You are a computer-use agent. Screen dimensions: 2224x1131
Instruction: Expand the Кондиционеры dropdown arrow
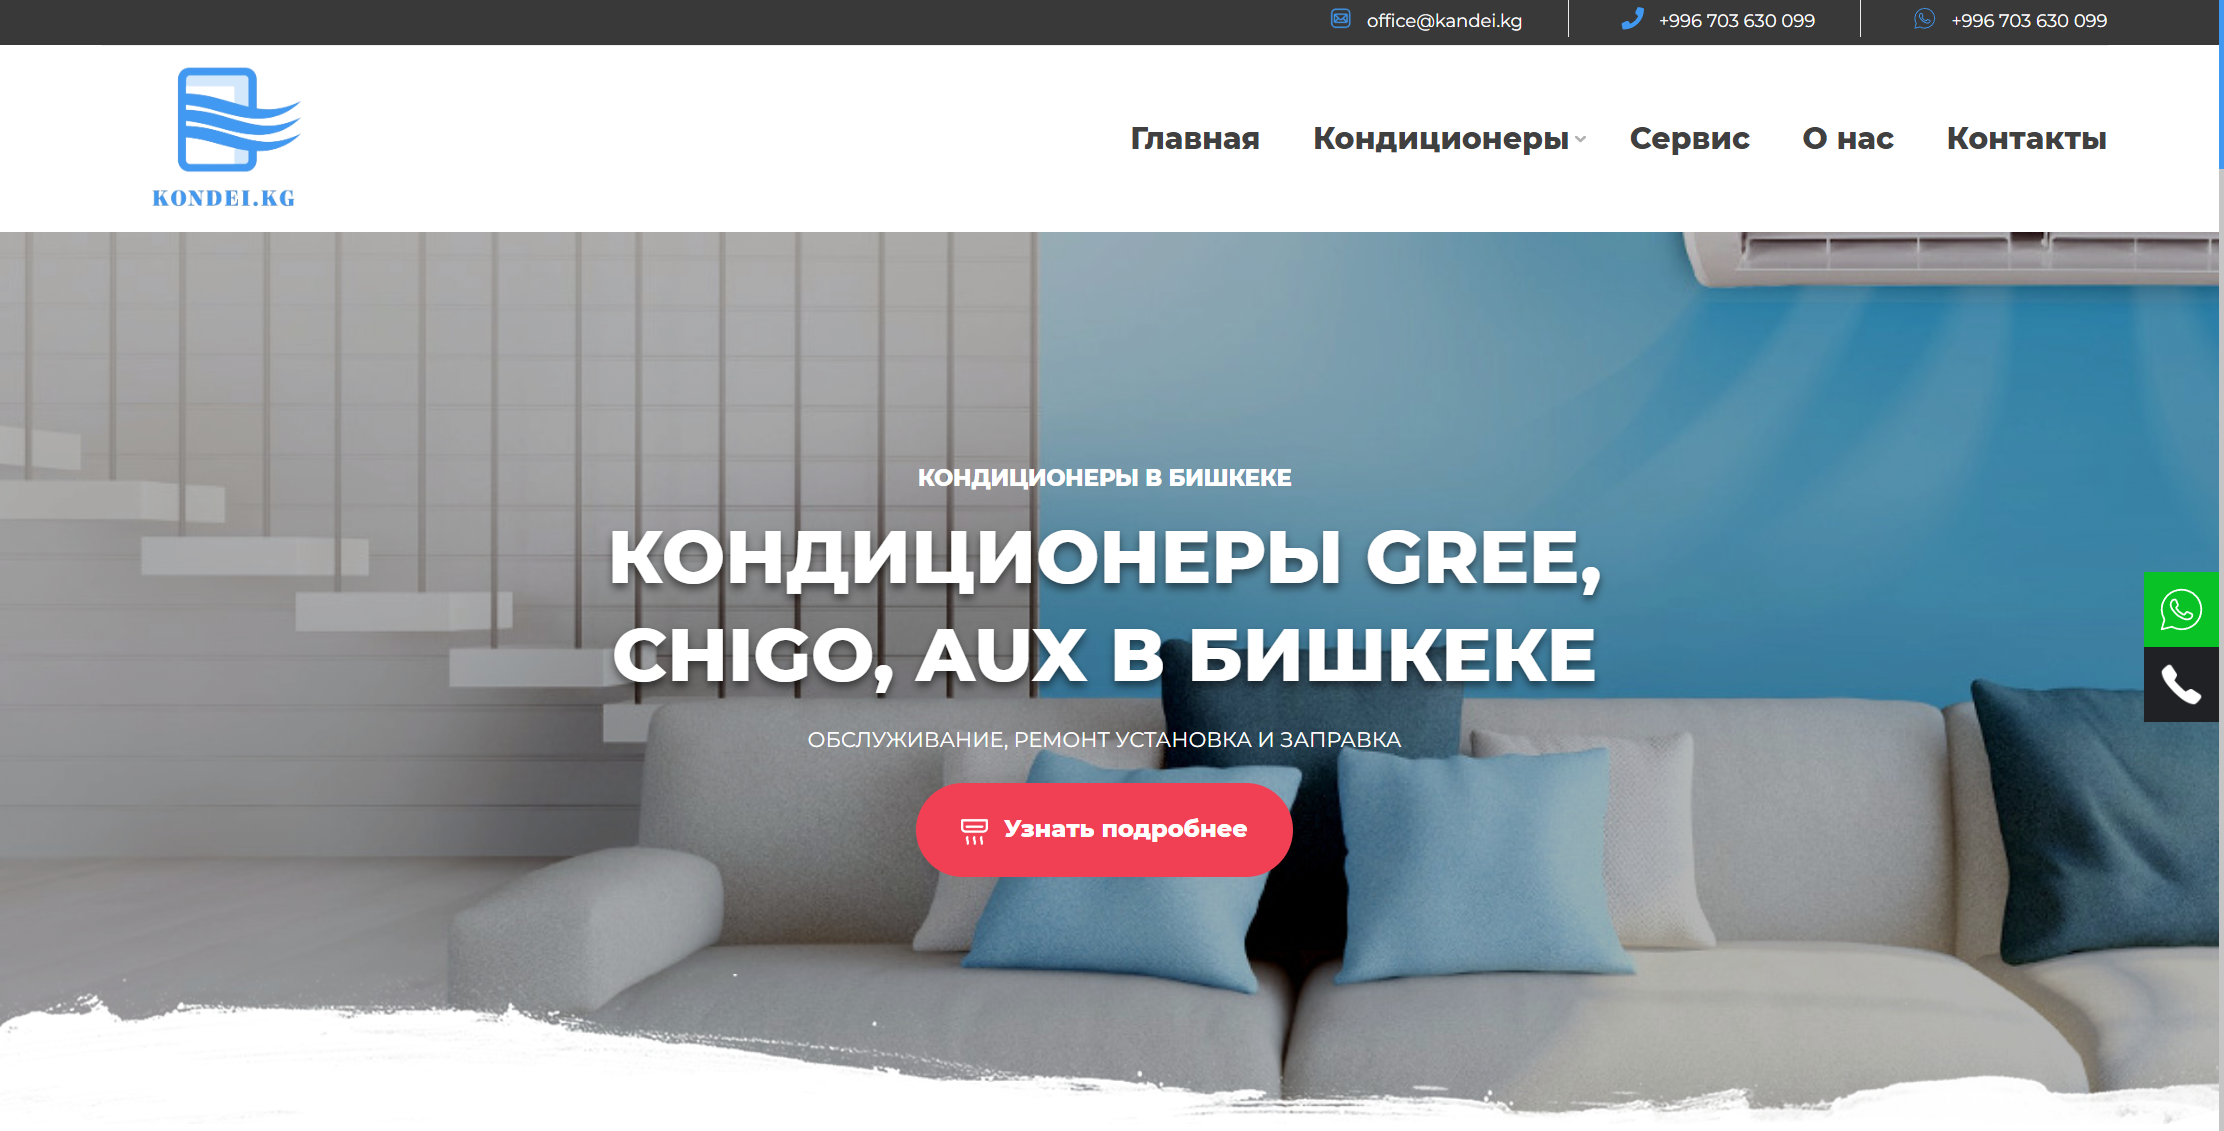pos(1580,140)
